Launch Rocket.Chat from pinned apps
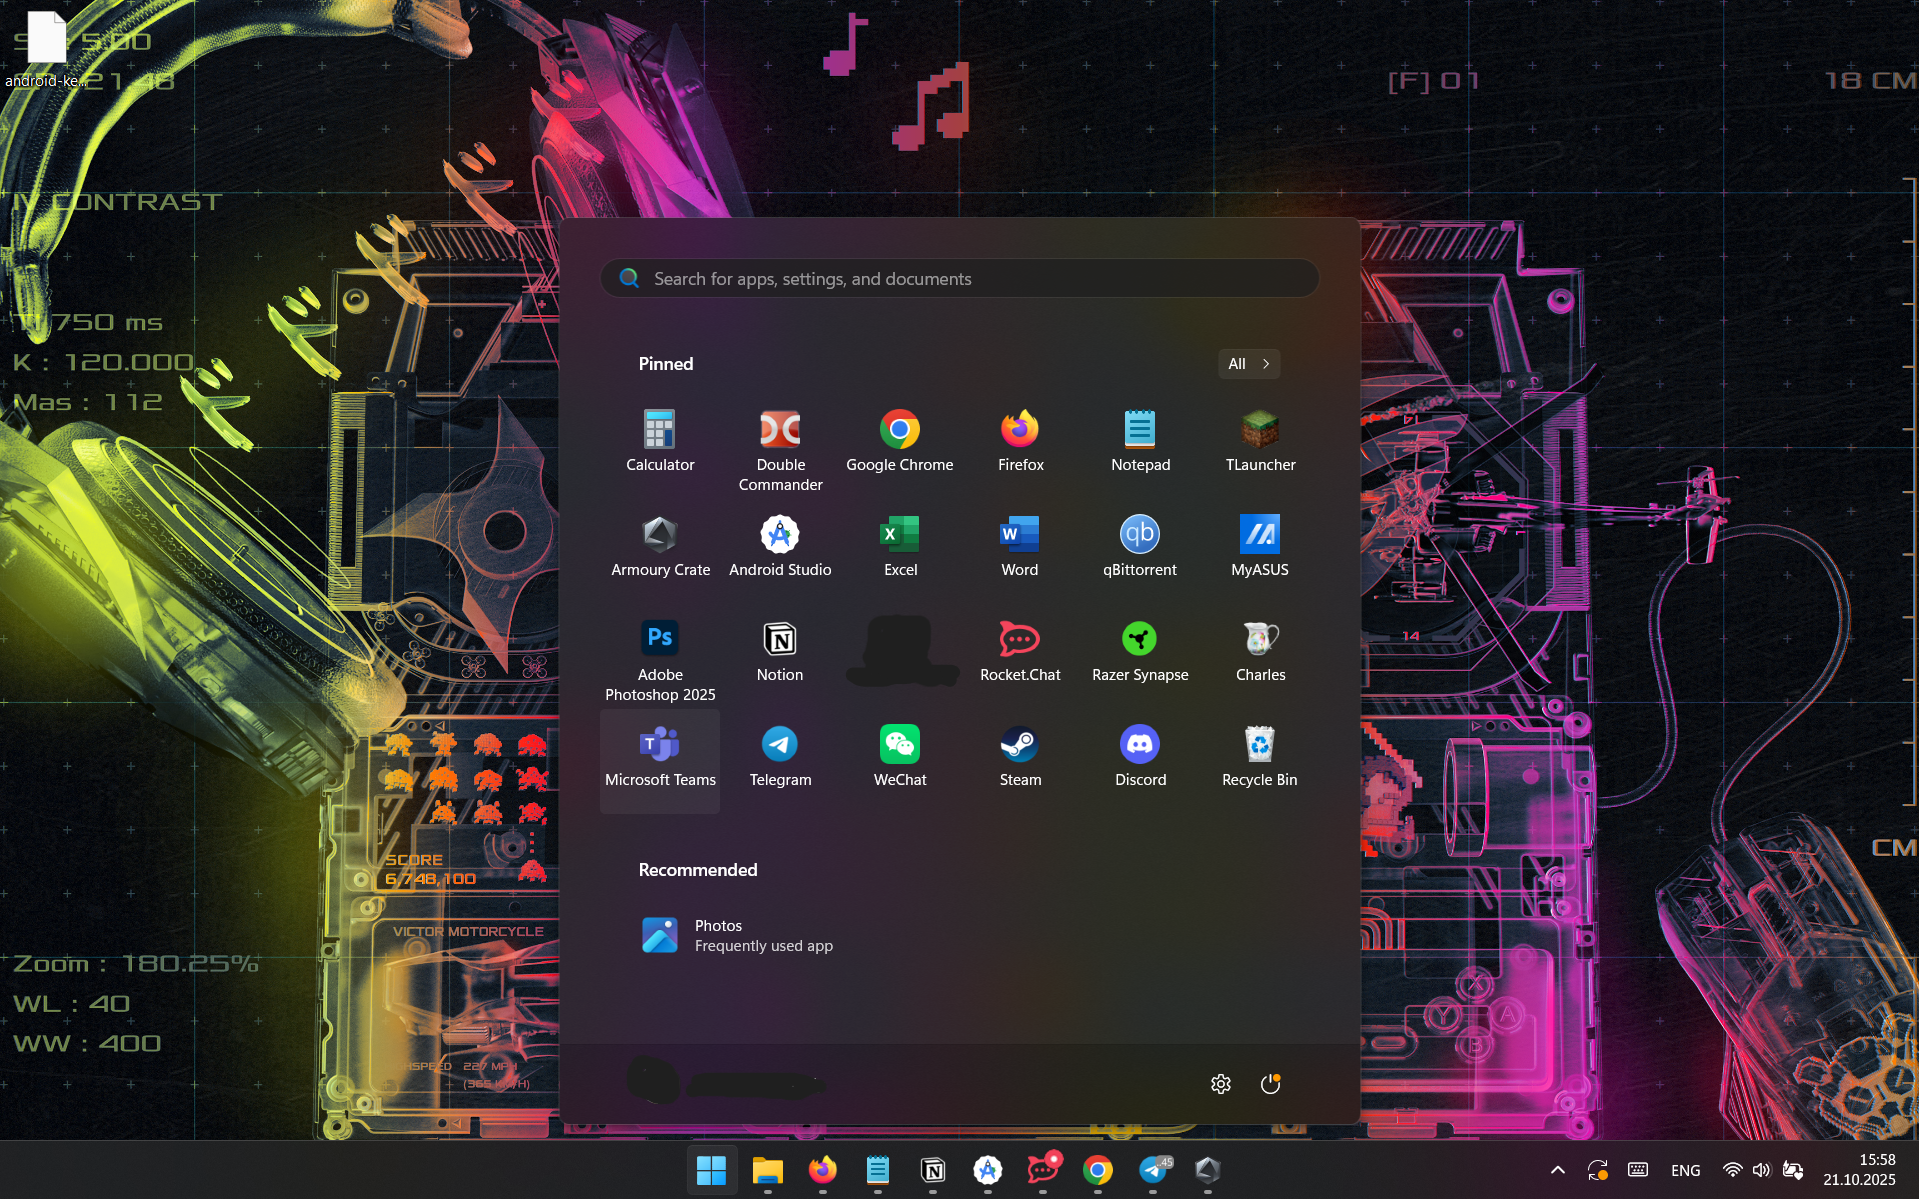 click(x=1020, y=651)
